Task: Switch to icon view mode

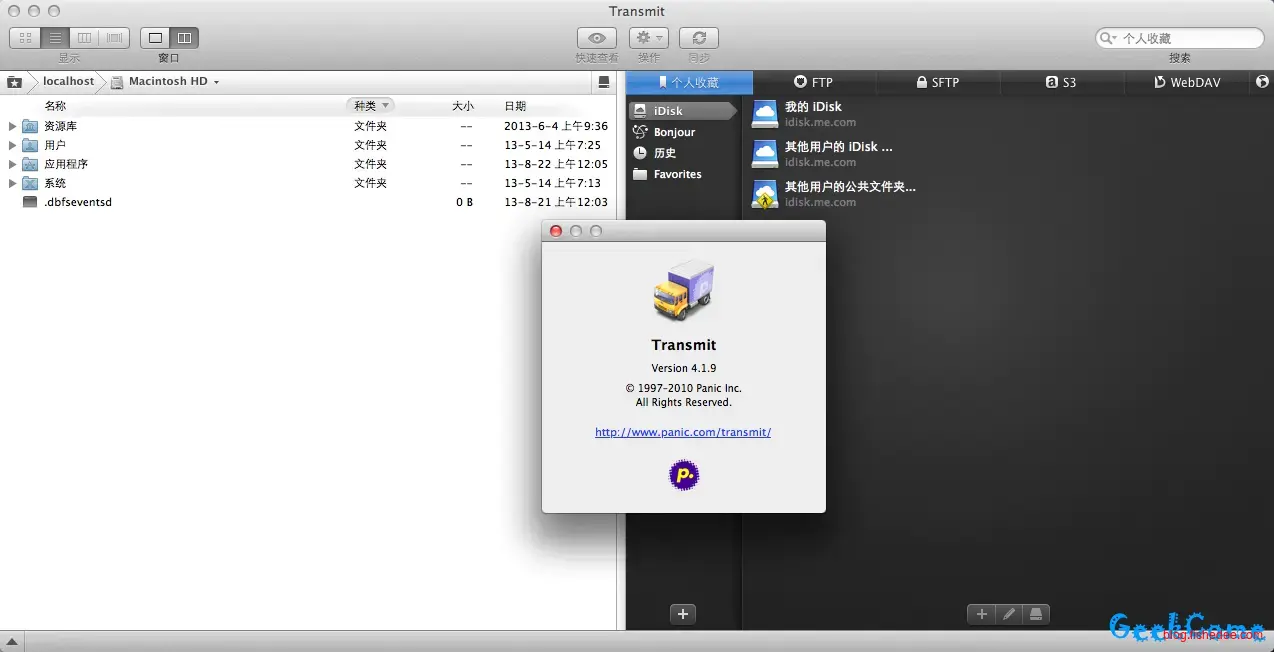Action: [x=25, y=38]
